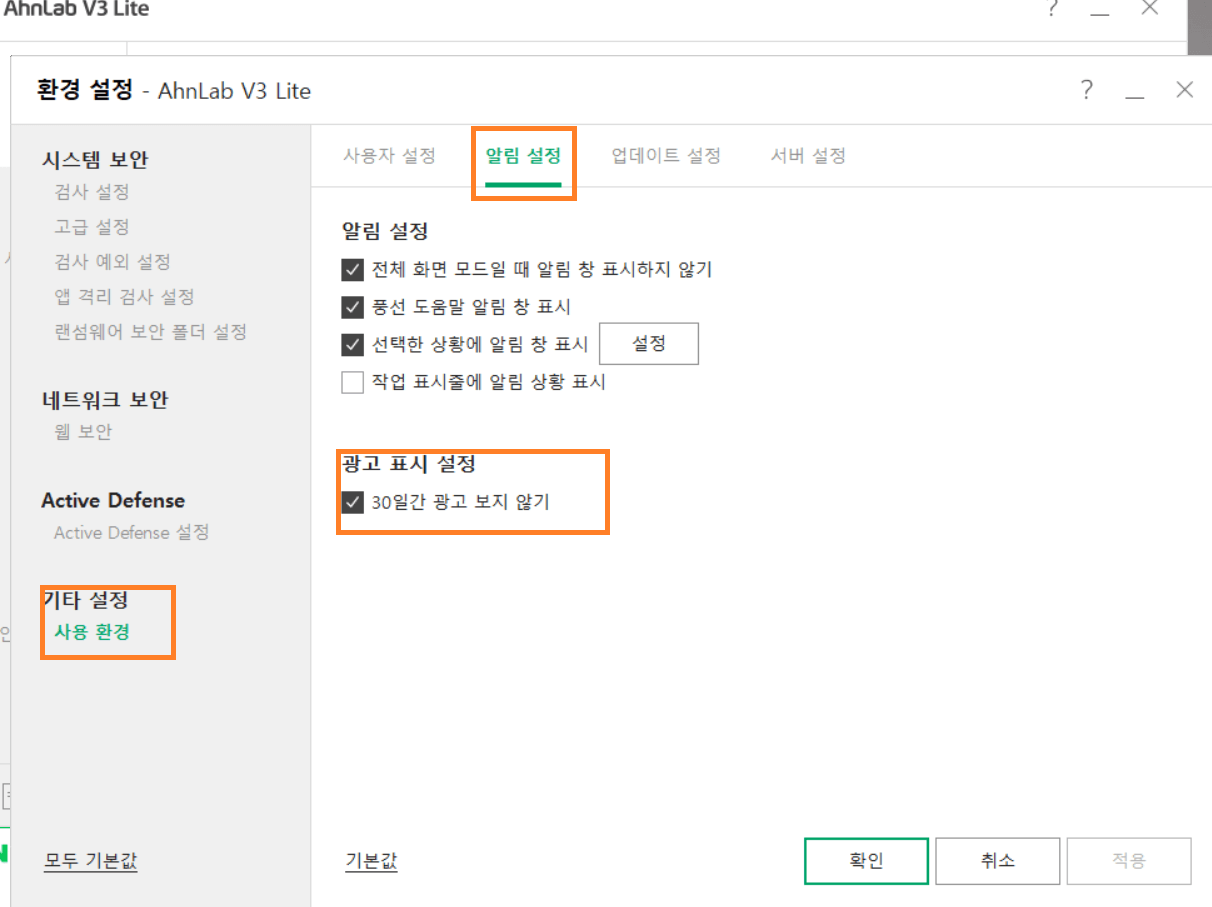Click the 알림 설정 section heading
The height and width of the screenshot is (907, 1212).
pos(385,231)
